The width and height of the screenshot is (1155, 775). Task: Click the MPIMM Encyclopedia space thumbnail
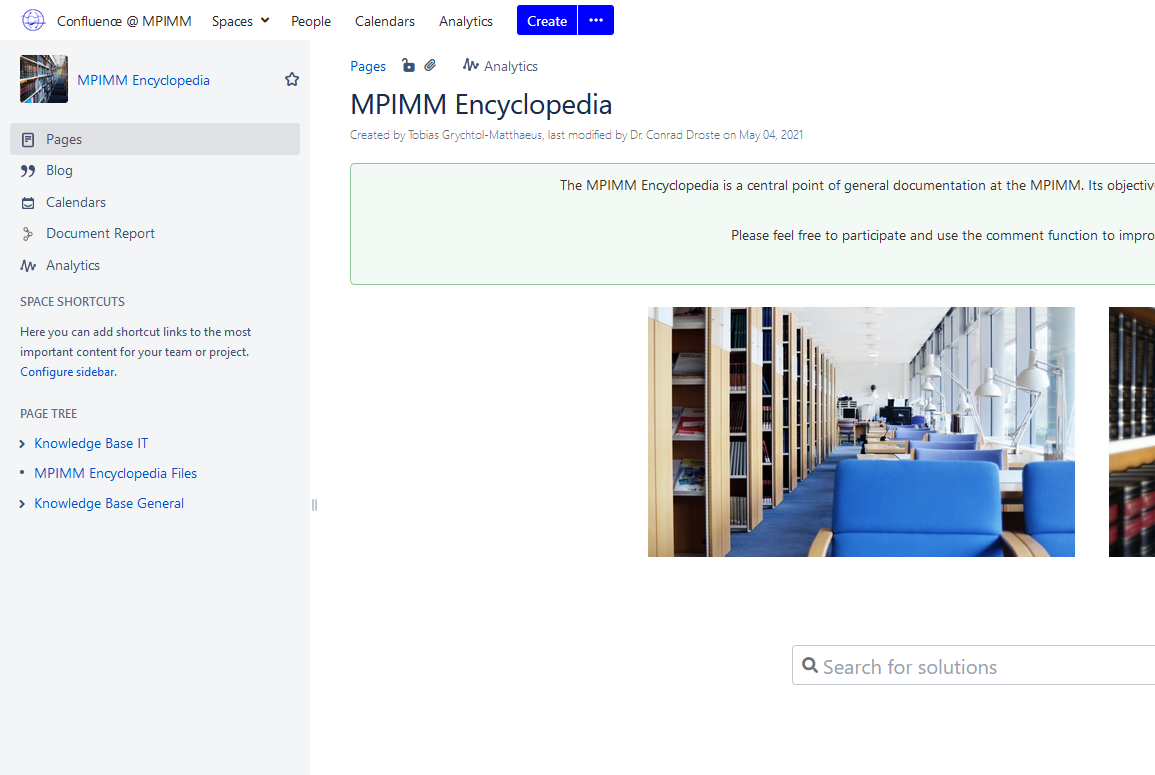[44, 79]
